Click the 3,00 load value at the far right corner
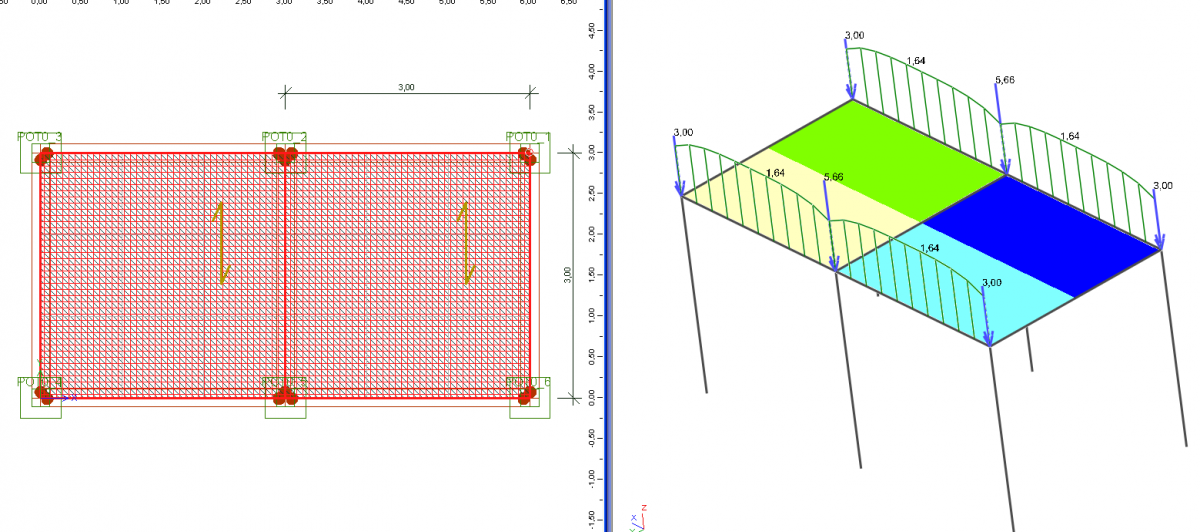This screenshot has width=1200, height=532. click(1163, 186)
